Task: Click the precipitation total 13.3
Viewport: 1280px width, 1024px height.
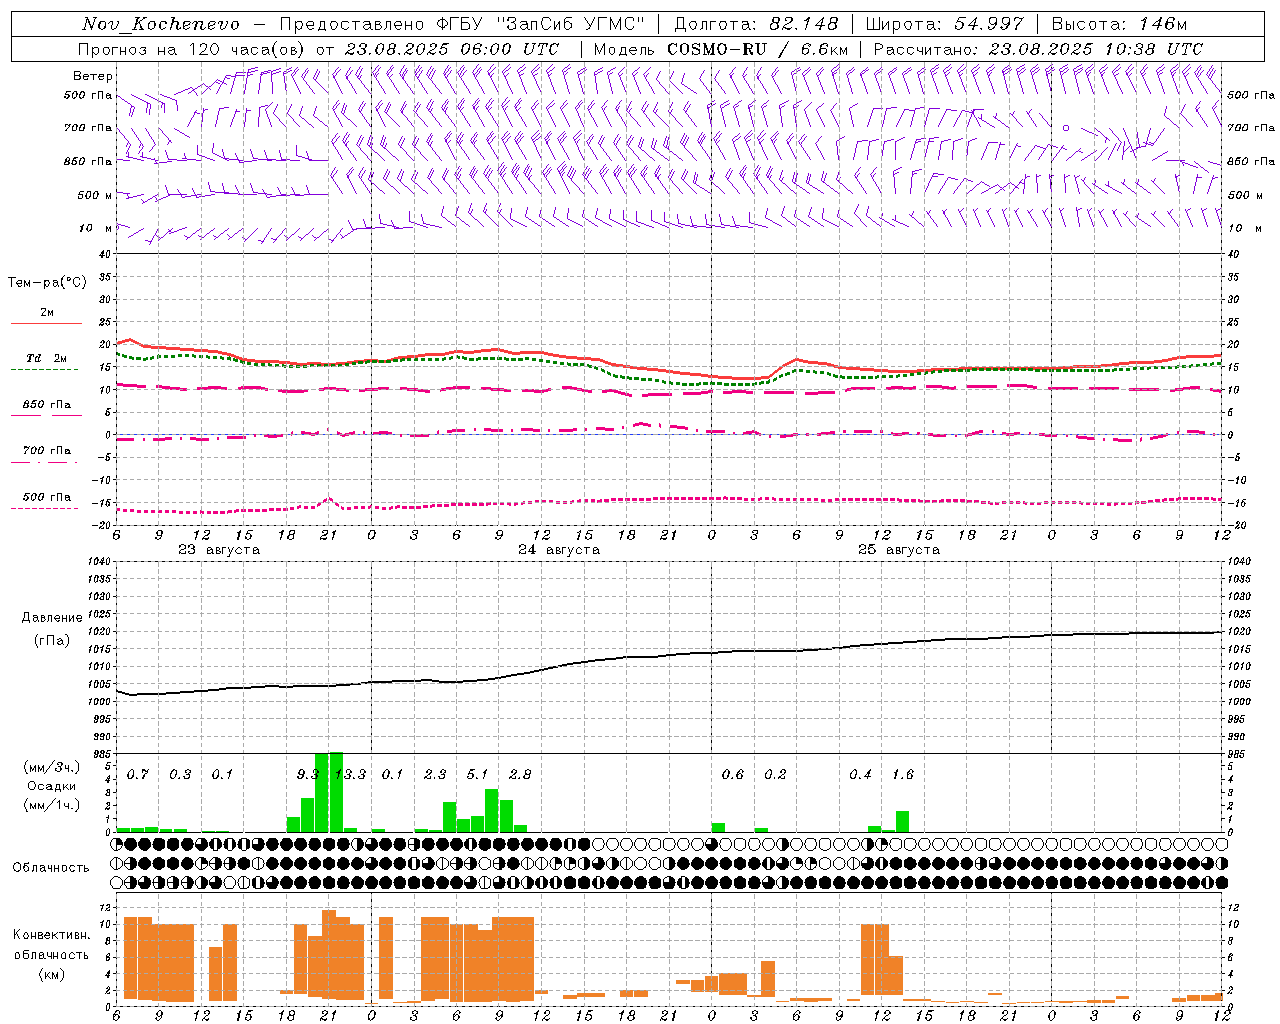Action: pyautogui.click(x=350, y=774)
